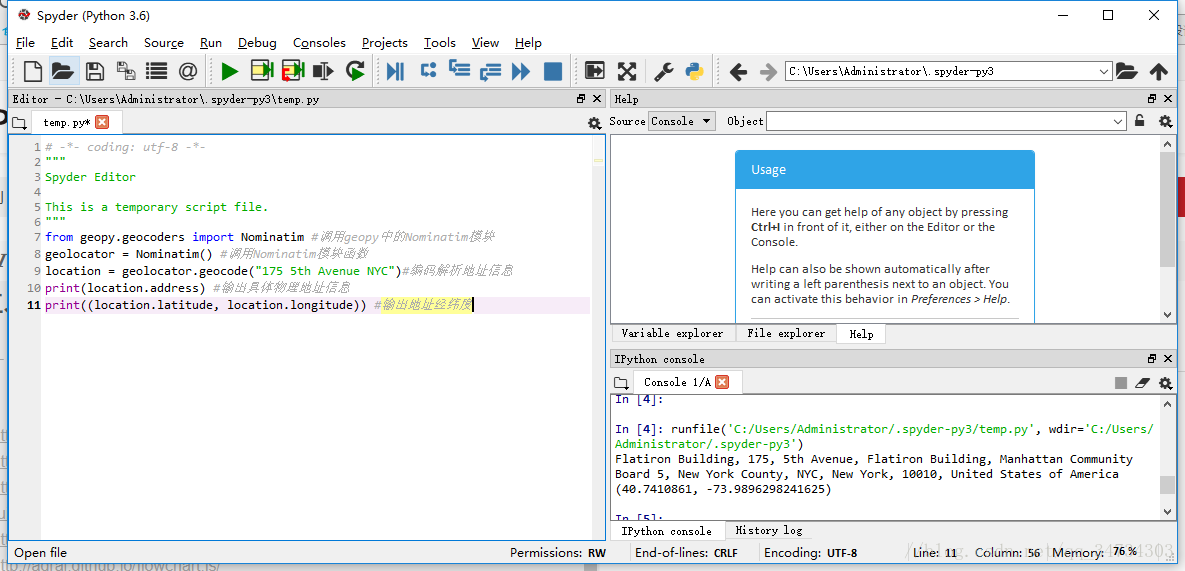Open the Search menu
The image size is (1185, 571).
click(x=108, y=43)
